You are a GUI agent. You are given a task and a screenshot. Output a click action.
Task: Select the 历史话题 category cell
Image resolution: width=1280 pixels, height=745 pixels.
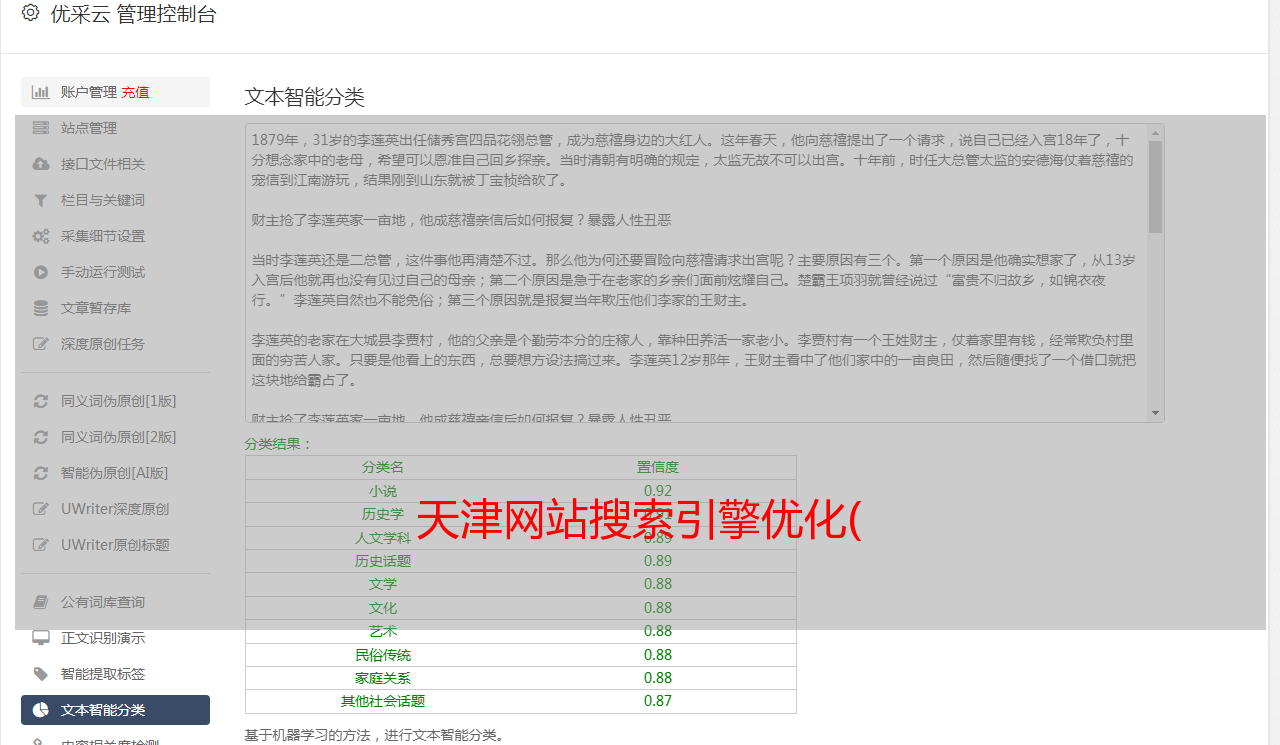click(x=383, y=561)
